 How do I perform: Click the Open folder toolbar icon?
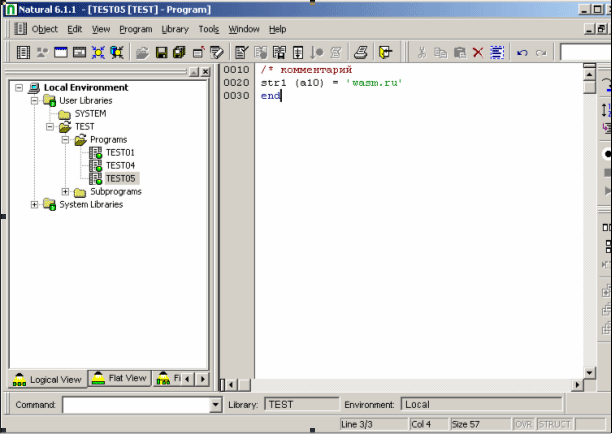[x=142, y=52]
